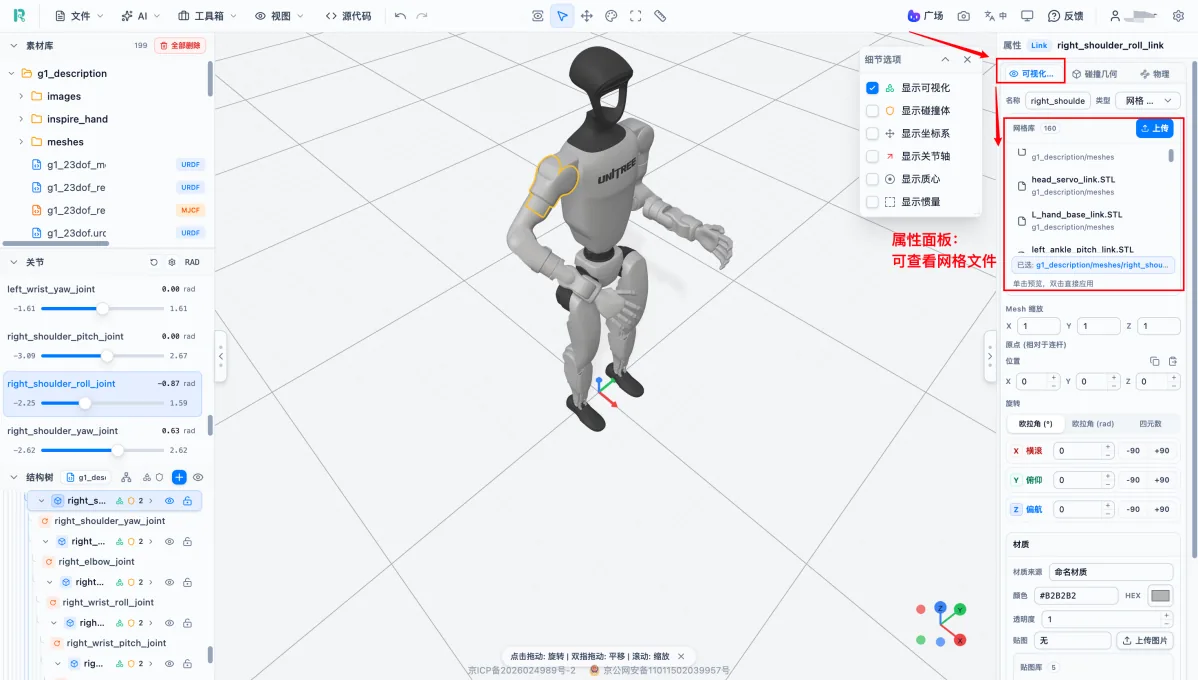Open the 广场 link
Image resolution: width=1198 pixels, height=680 pixels.
pos(925,16)
